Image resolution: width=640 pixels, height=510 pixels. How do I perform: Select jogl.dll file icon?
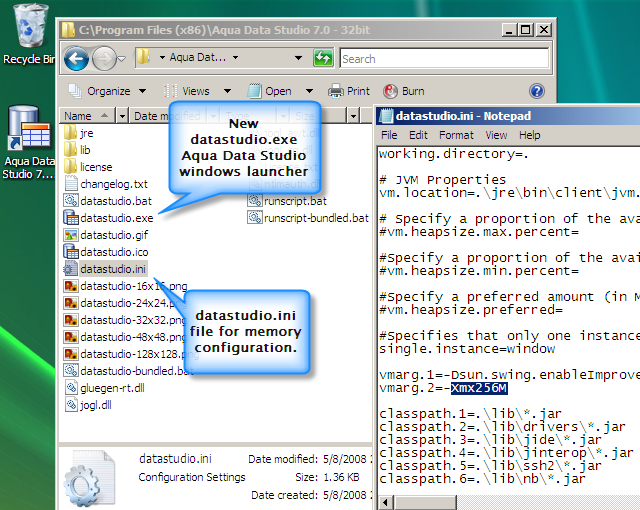(x=71, y=405)
